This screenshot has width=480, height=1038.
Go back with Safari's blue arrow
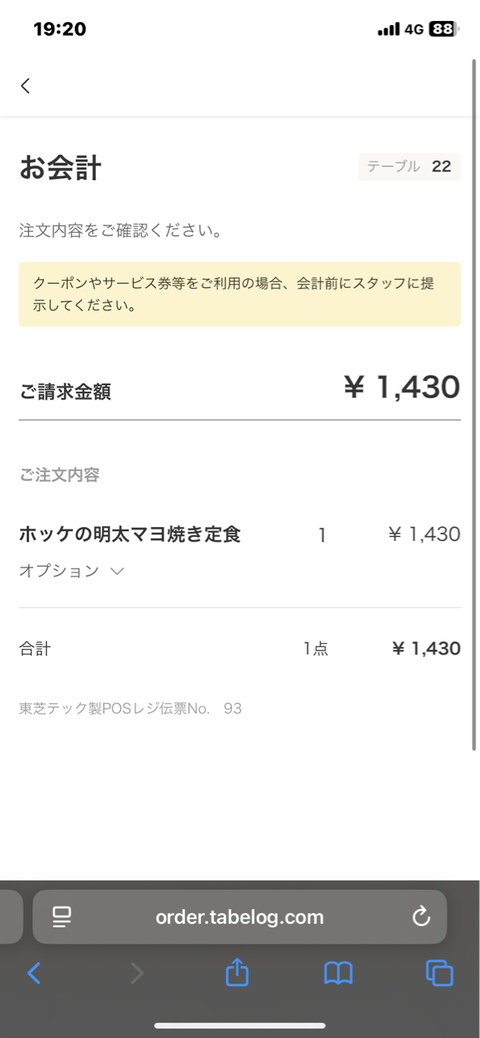(34, 973)
